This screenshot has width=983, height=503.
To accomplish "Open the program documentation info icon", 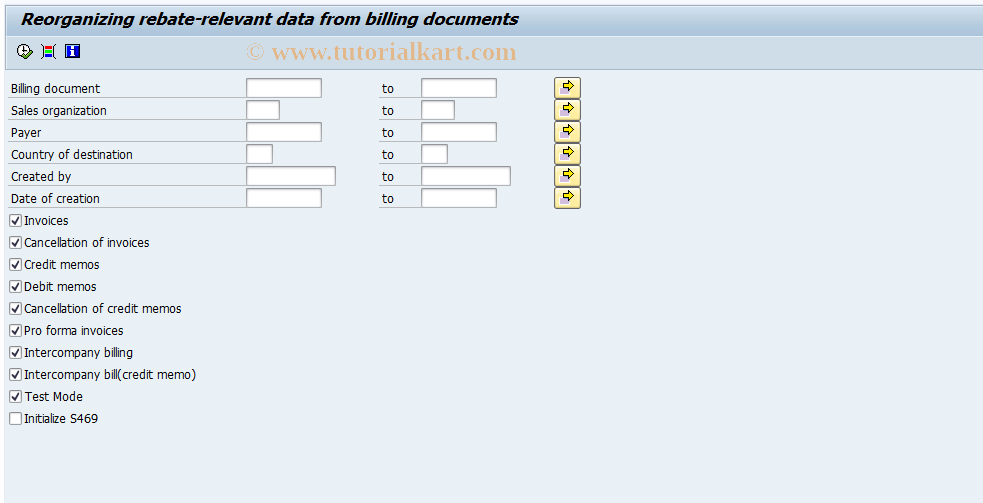I will (73, 51).
